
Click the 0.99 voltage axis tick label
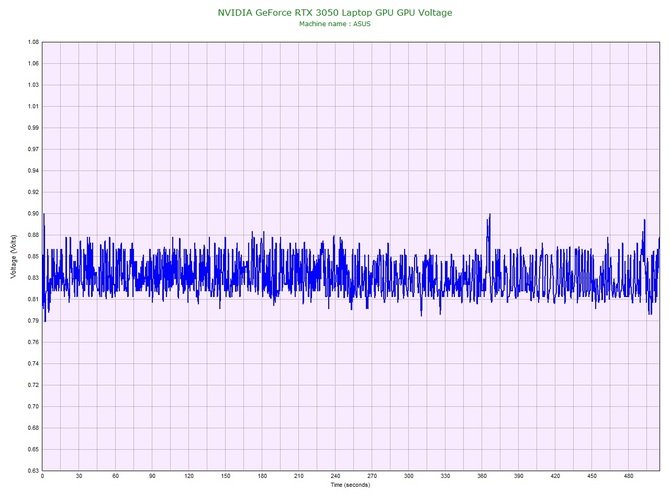click(33, 128)
